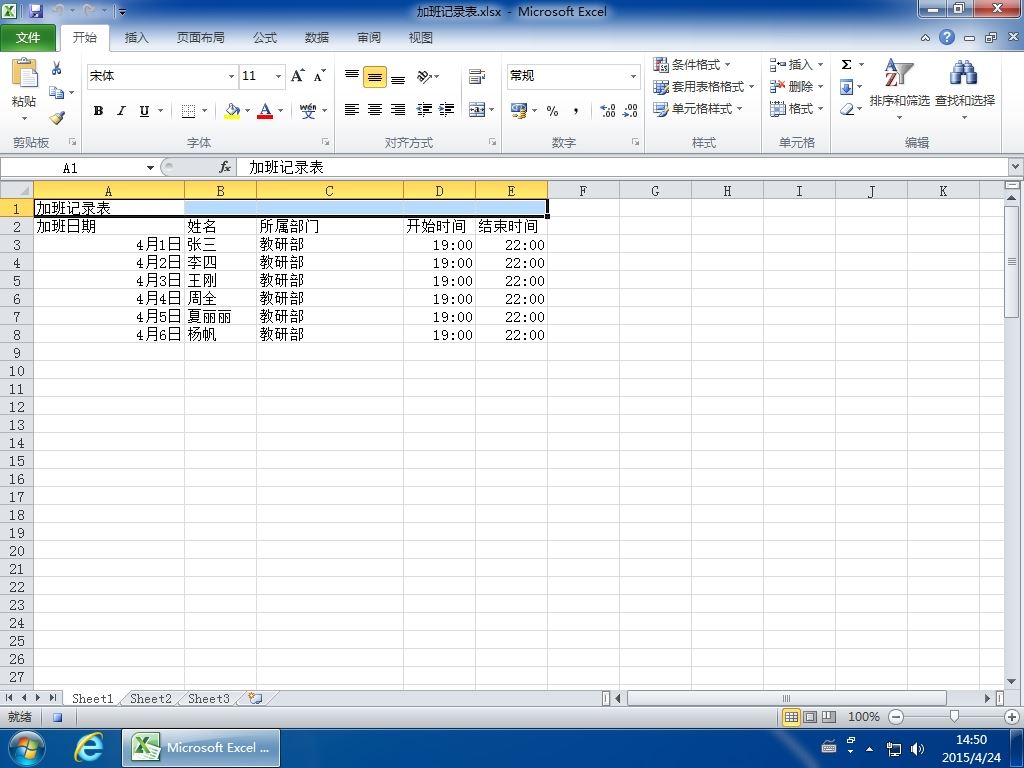
Task: Open Sort and Filter (排序和筛选)
Action: [x=899, y=89]
